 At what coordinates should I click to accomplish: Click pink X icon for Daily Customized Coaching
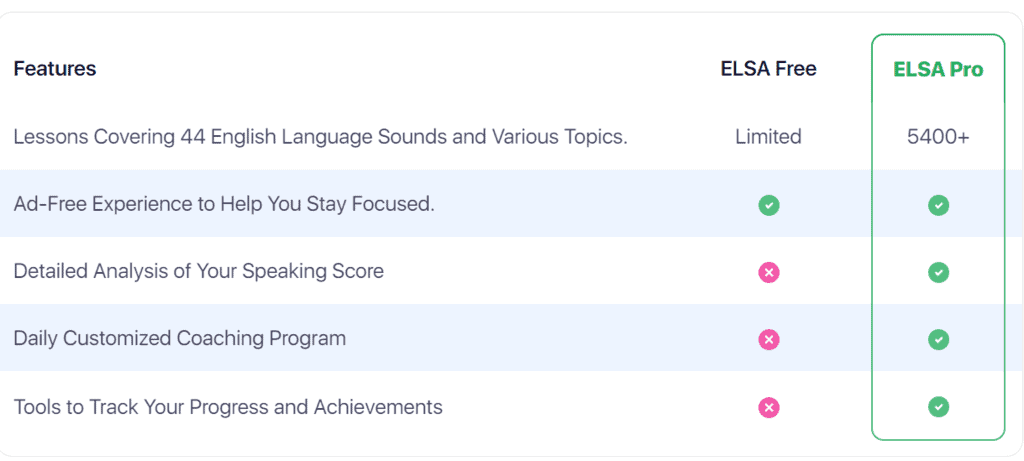[x=769, y=340]
